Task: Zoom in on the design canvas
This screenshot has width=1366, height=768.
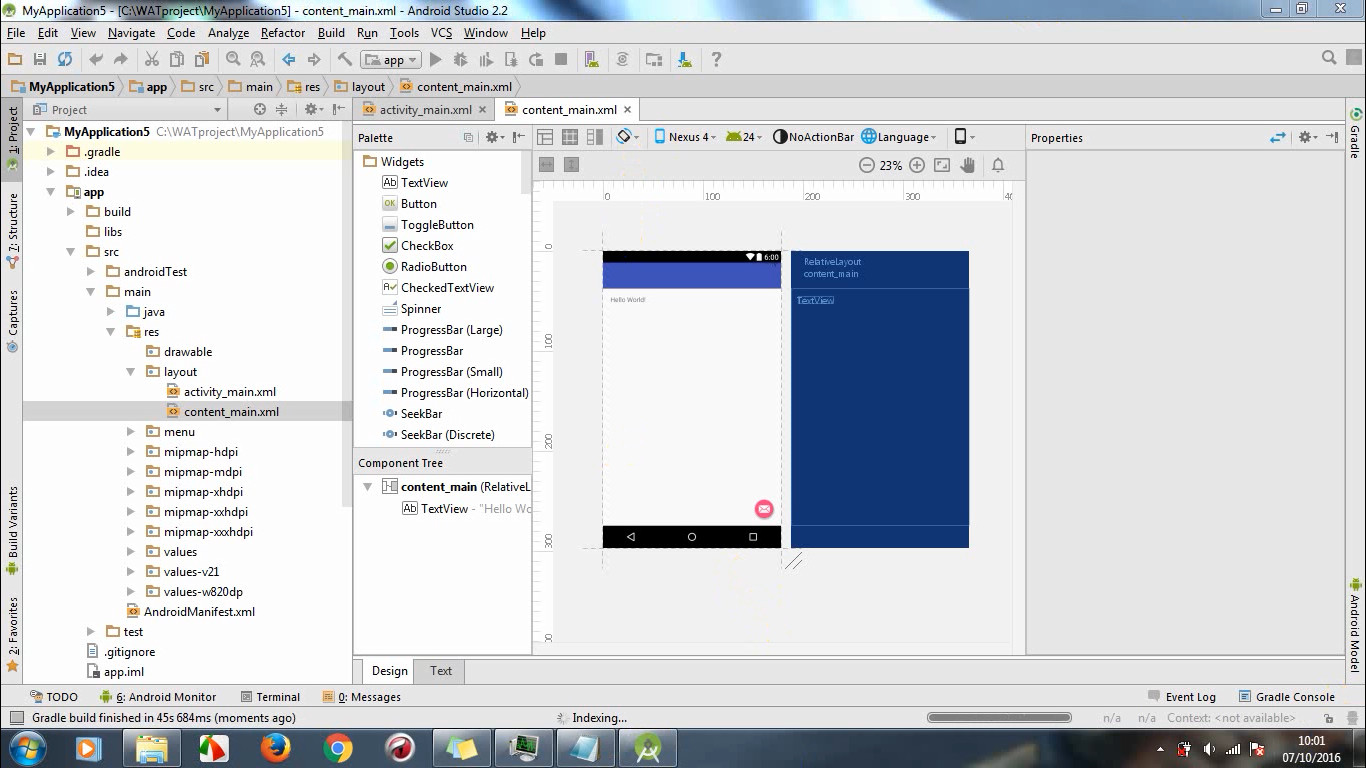Action: point(917,166)
